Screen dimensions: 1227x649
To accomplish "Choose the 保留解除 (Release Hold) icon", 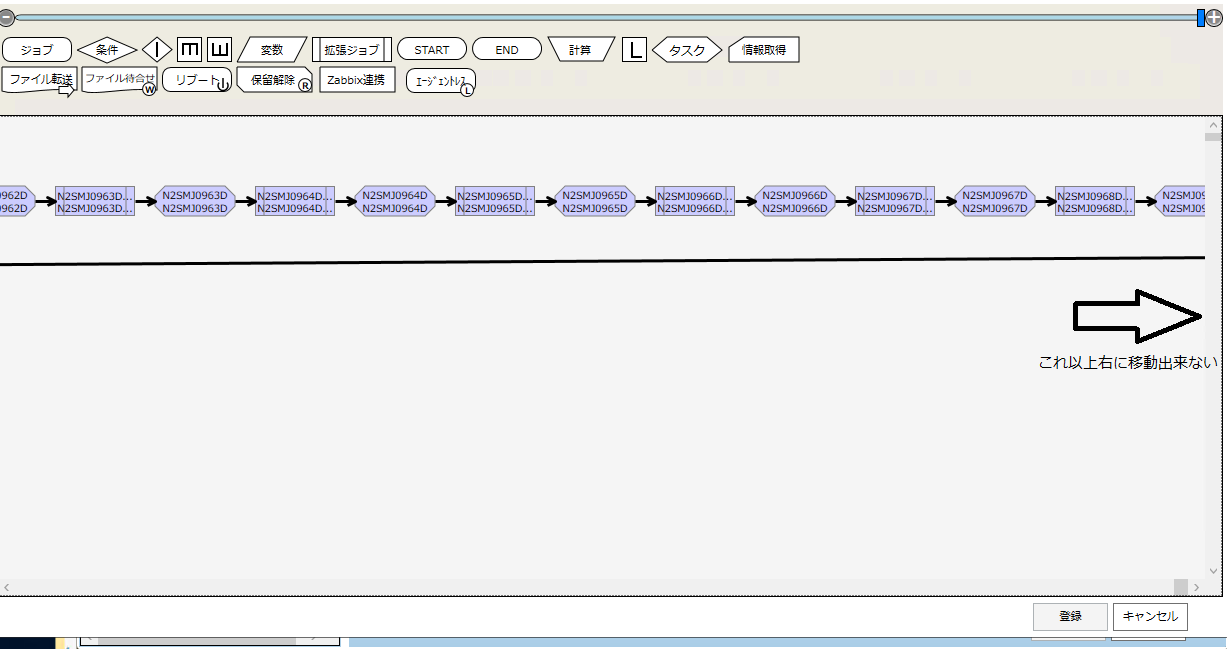I will [x=274, y=81].
